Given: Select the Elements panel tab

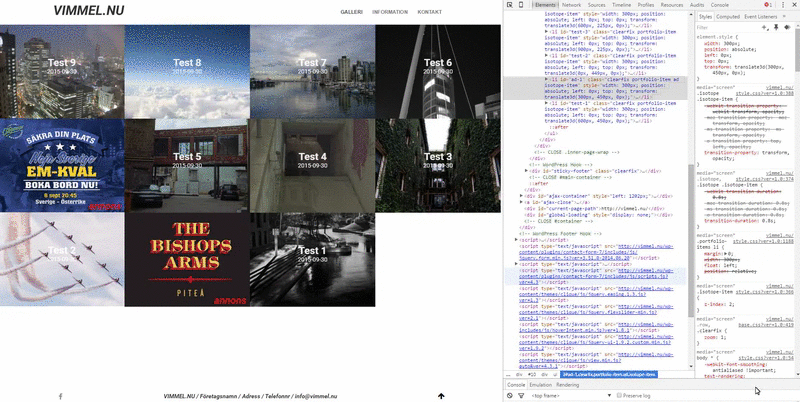Looking at the screenshot, I should pos(545,5).
